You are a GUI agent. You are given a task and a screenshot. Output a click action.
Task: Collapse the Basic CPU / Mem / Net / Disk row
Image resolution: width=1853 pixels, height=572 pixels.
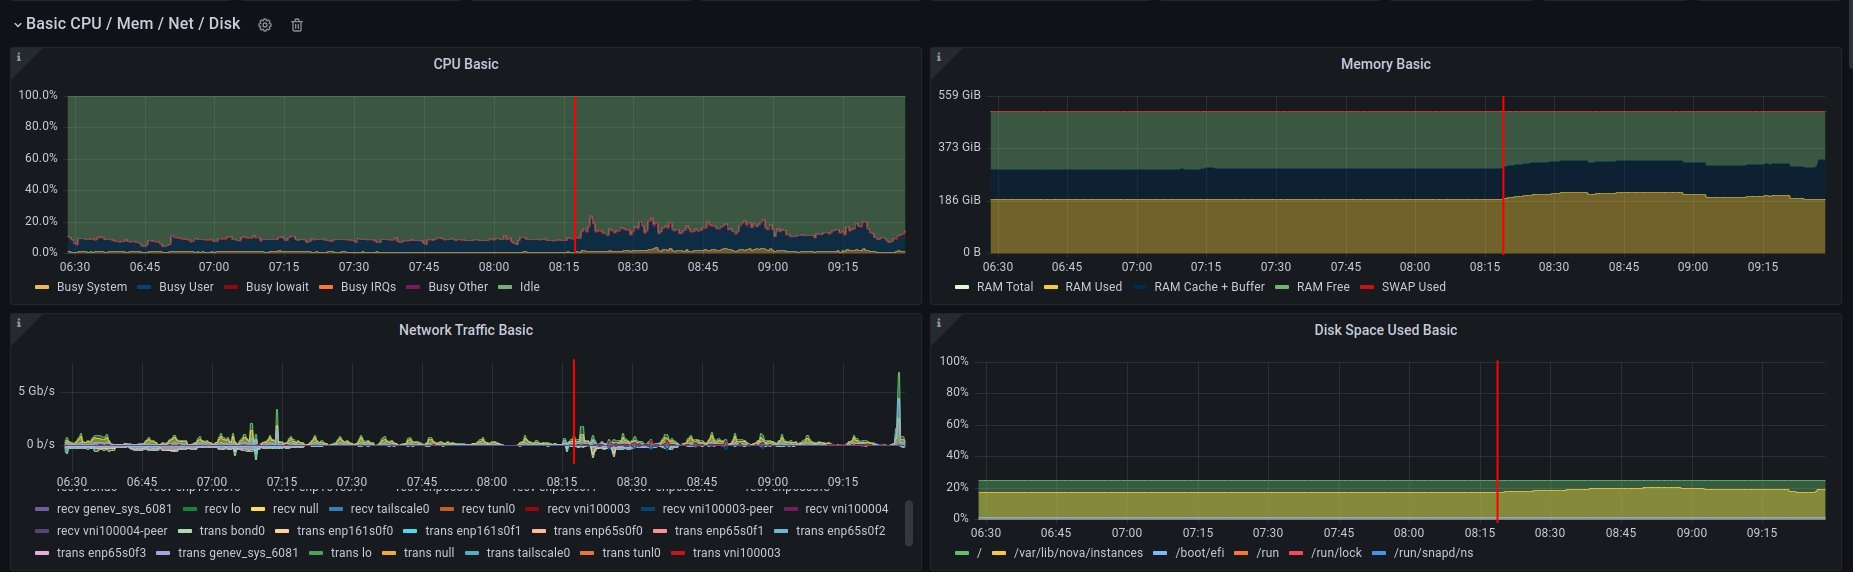click(x=17, y=24)
